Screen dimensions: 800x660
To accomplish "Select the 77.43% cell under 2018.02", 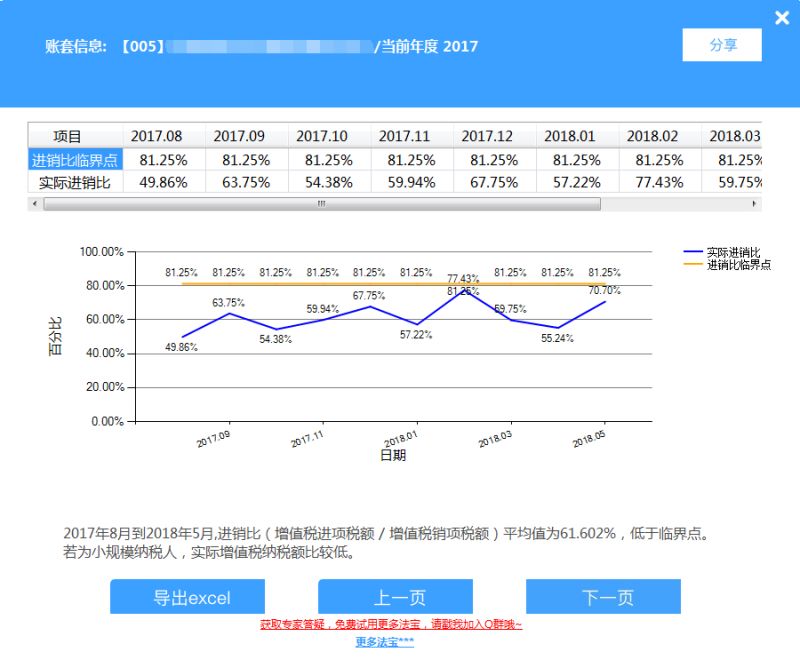I will [x=659, y=183].
